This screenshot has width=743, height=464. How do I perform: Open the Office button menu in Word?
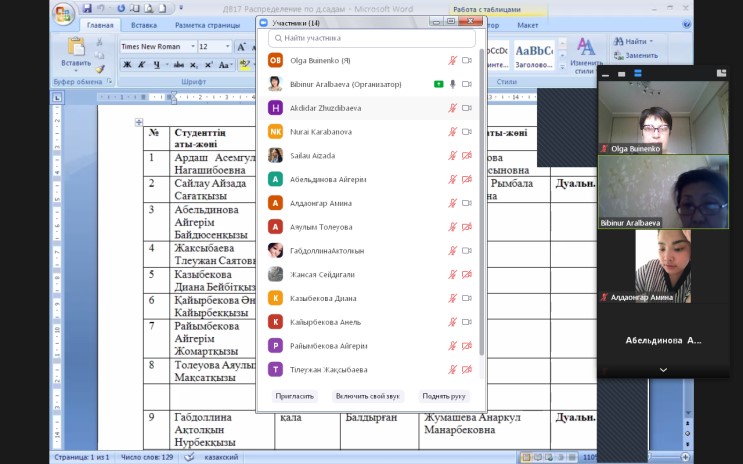click(x=63, y=13)
